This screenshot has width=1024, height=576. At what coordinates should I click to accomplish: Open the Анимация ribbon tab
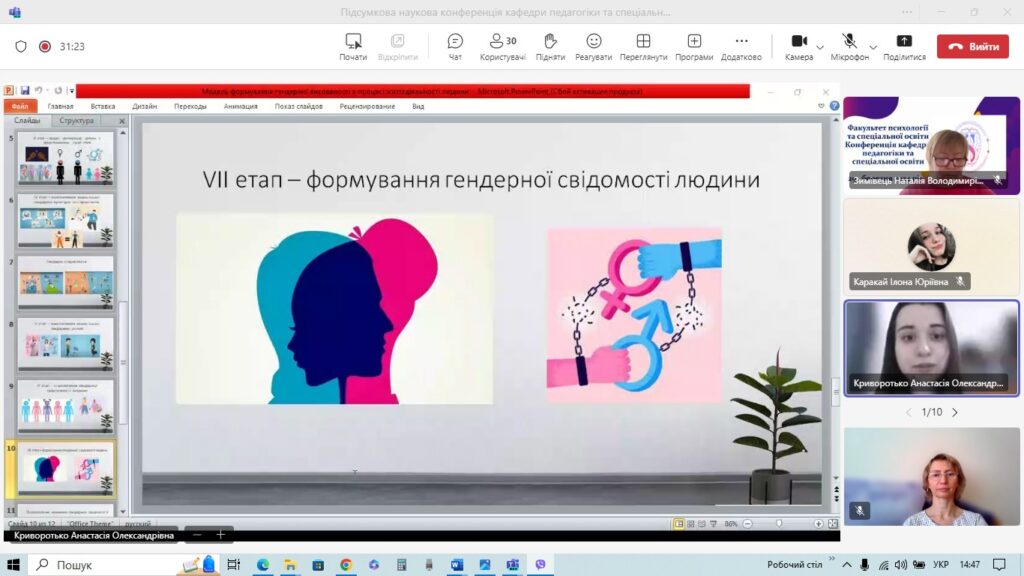tap(240, 106)
